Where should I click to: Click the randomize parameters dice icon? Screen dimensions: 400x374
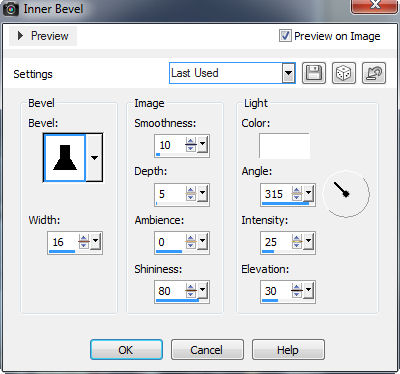click(344, 73)
